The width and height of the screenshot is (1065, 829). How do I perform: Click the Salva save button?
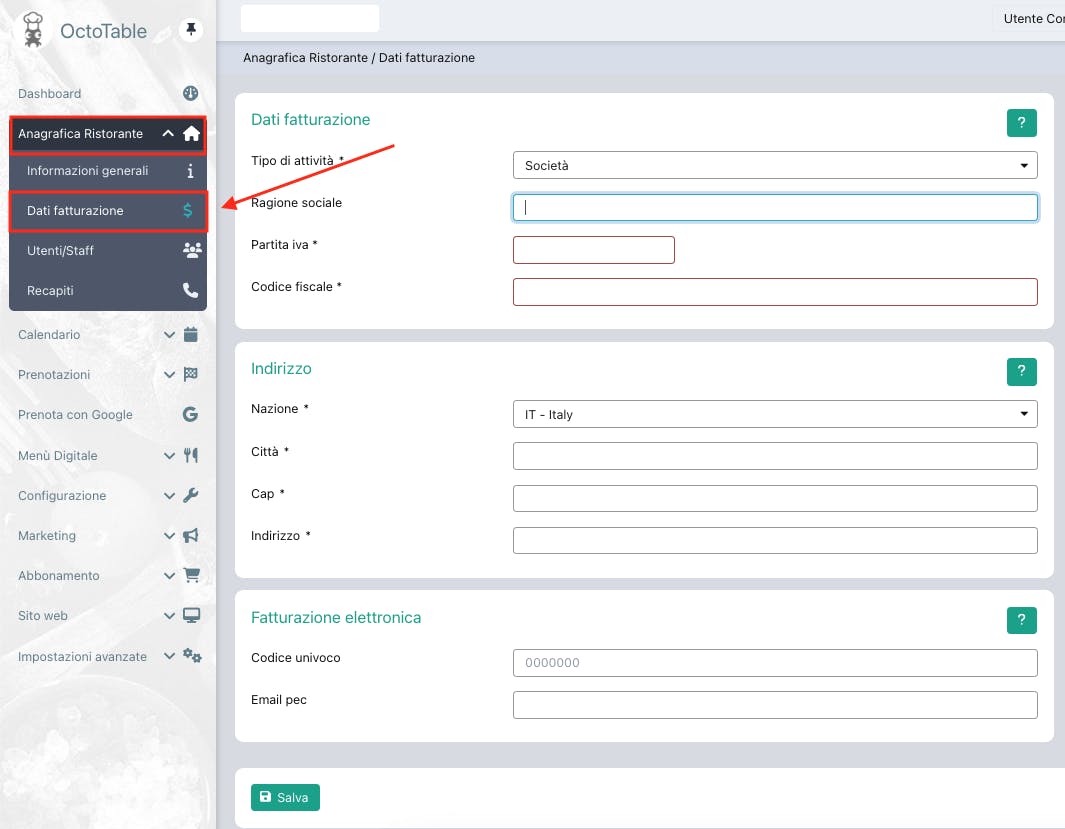click(x=285, y=797)
